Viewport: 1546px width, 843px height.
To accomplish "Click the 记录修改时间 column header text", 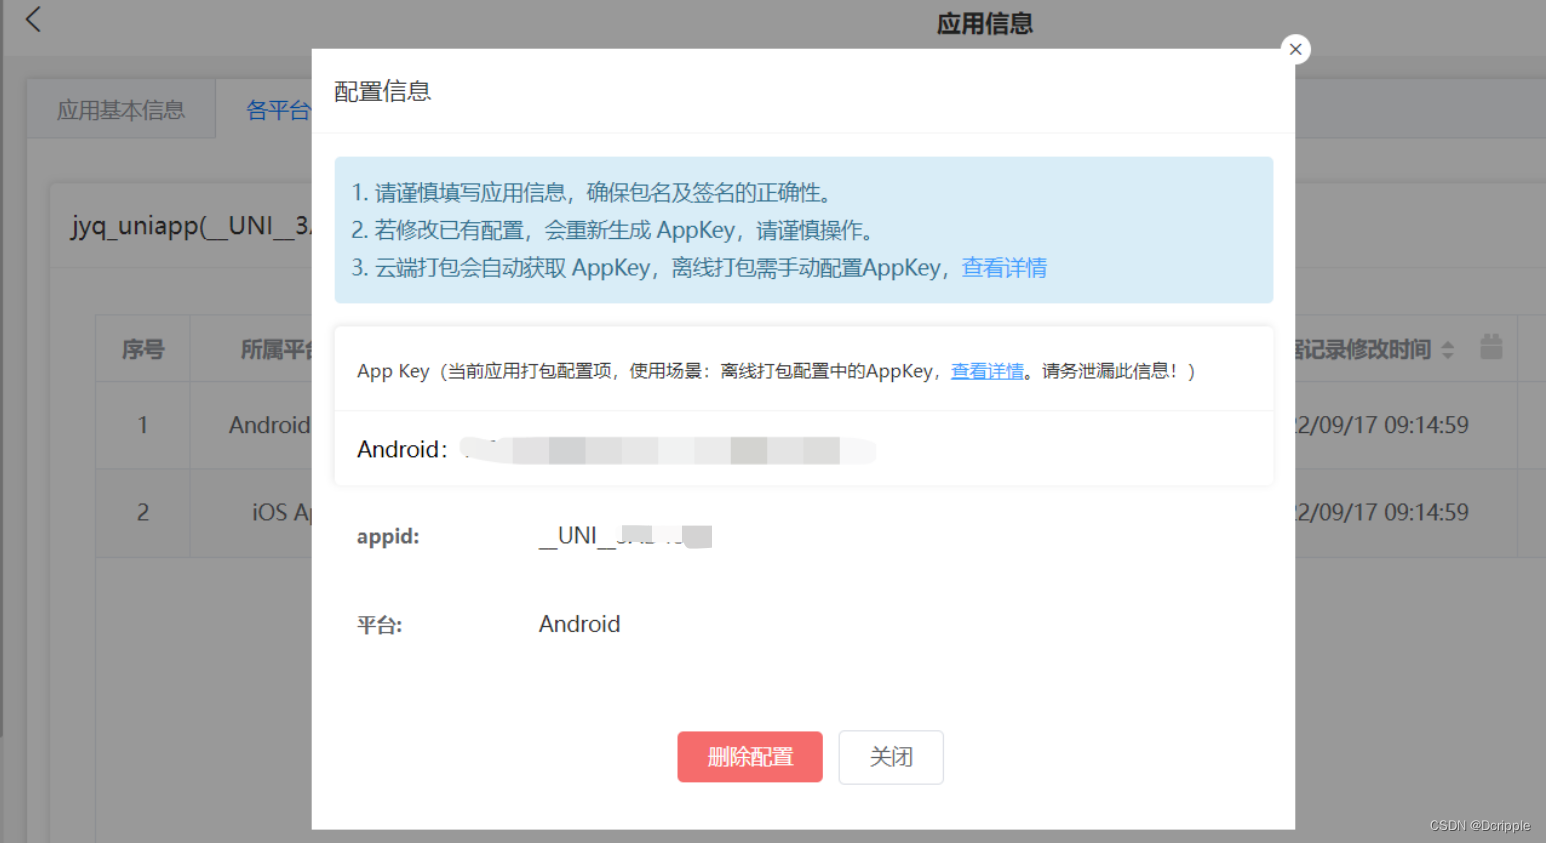I will click(x=1363, y=349).
